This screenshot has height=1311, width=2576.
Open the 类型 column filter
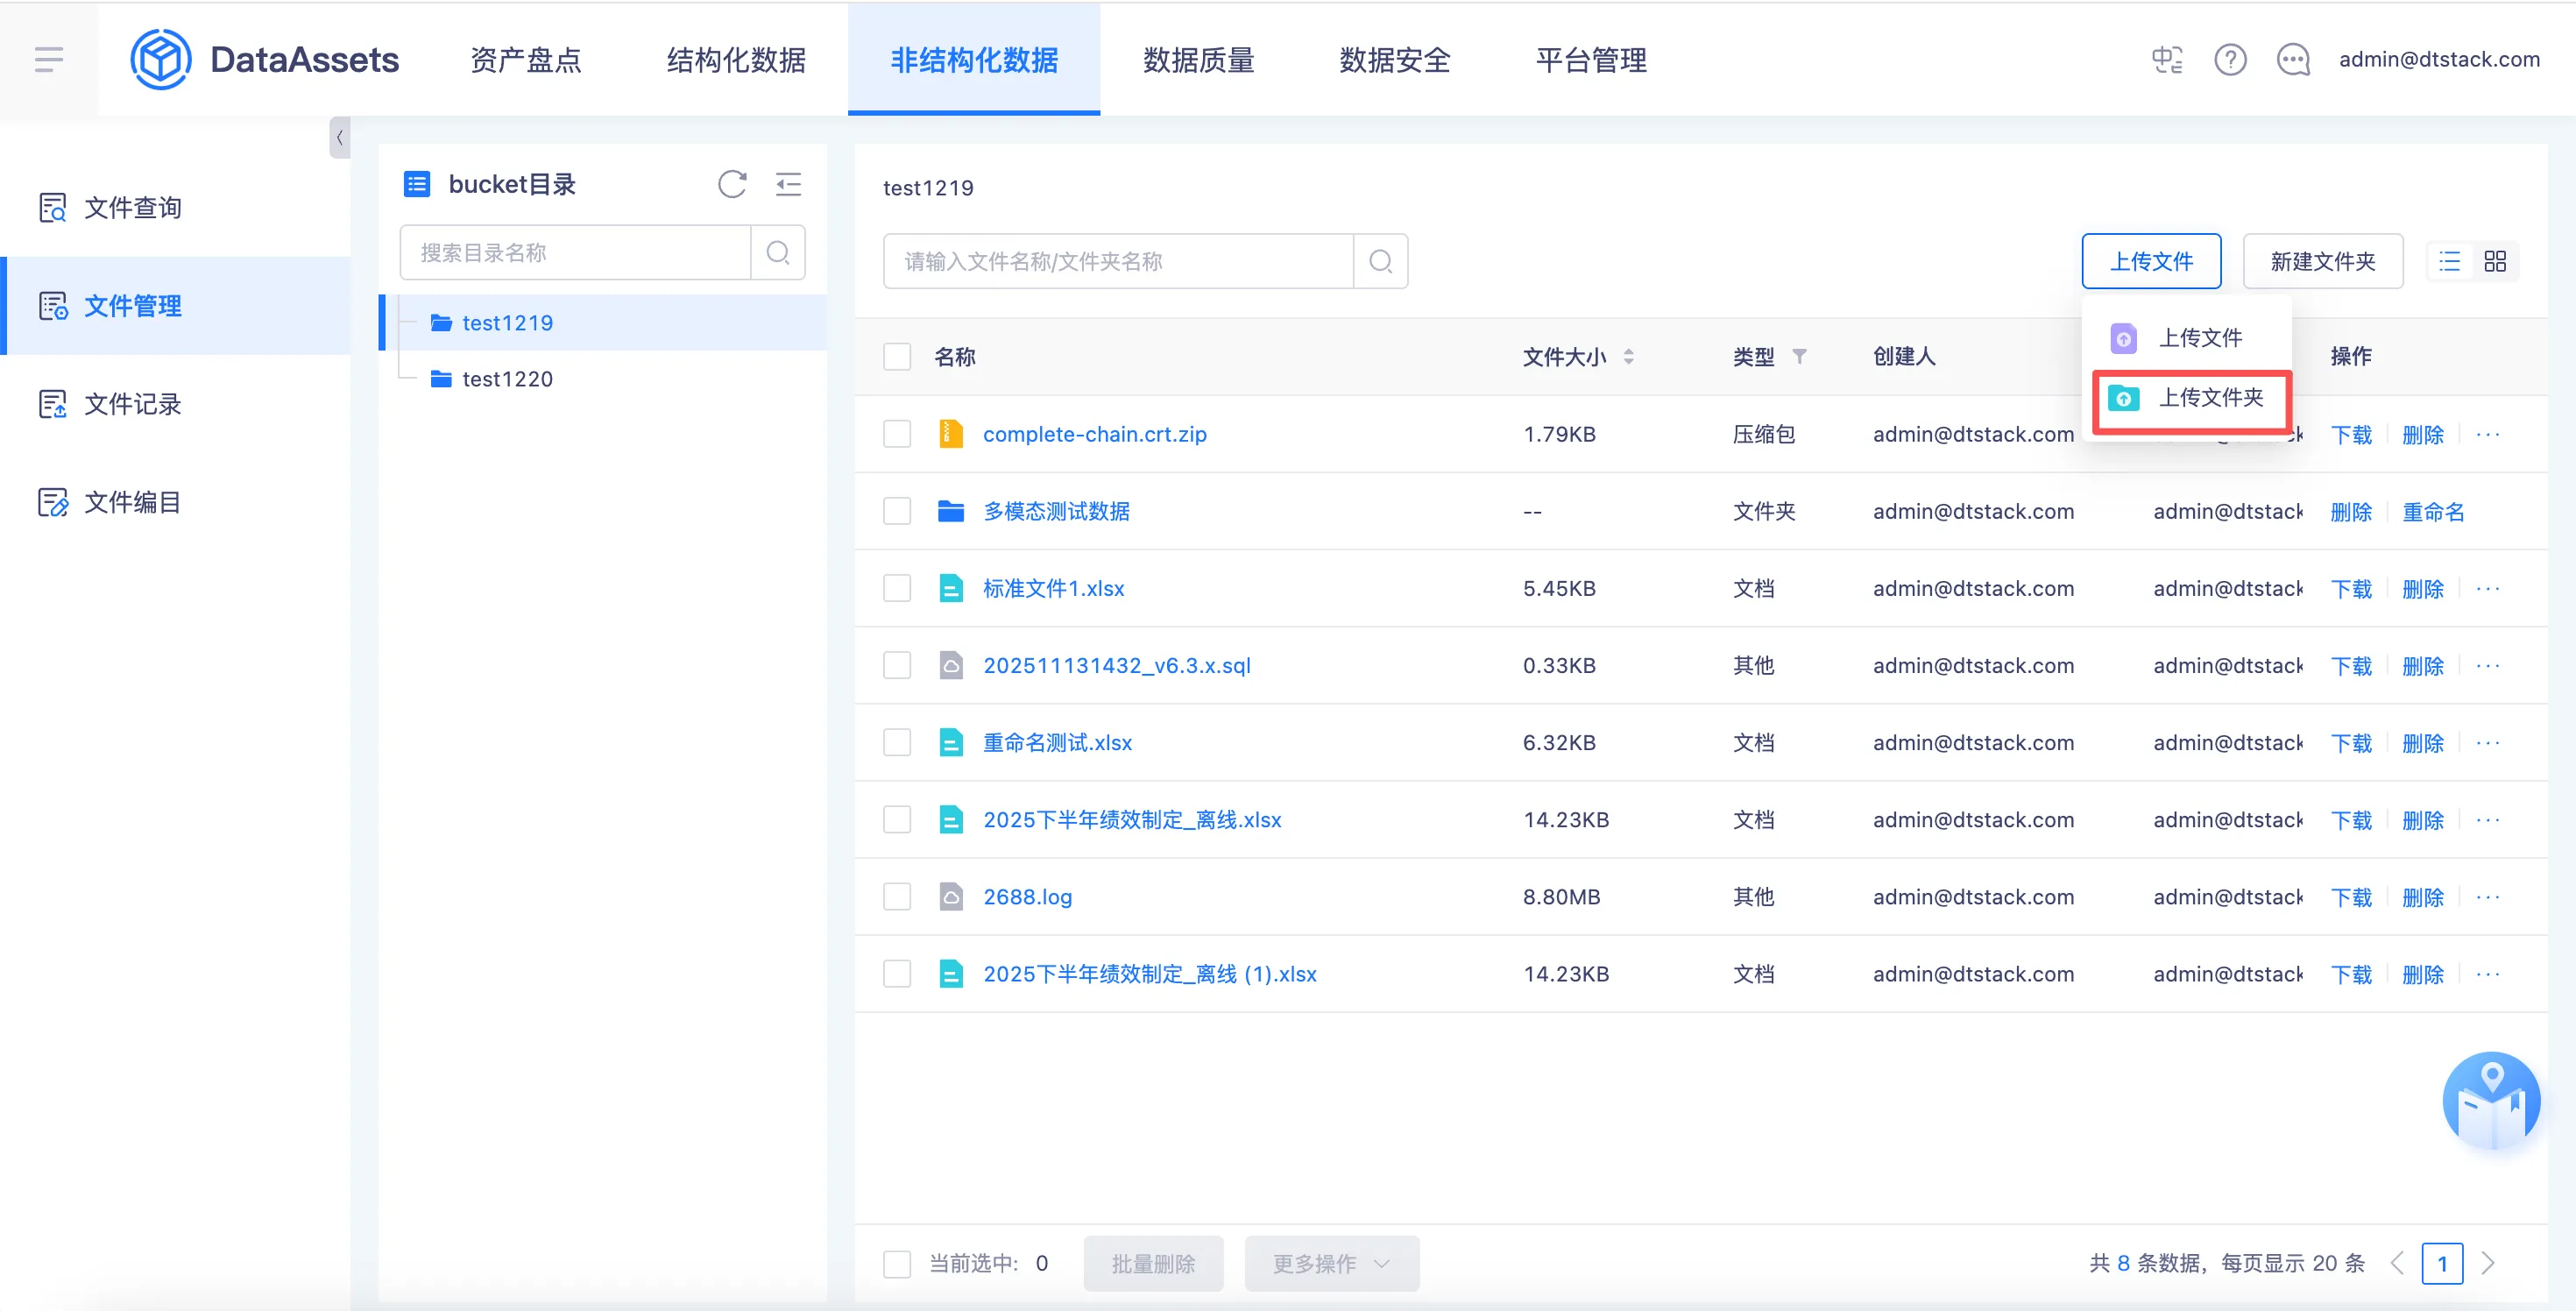click(1799, 357)
